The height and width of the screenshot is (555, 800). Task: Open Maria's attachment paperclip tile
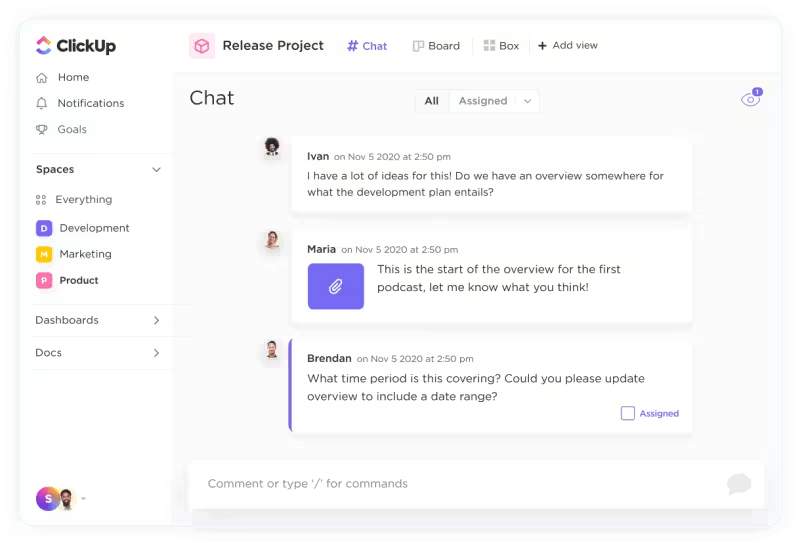pos(336,286)
